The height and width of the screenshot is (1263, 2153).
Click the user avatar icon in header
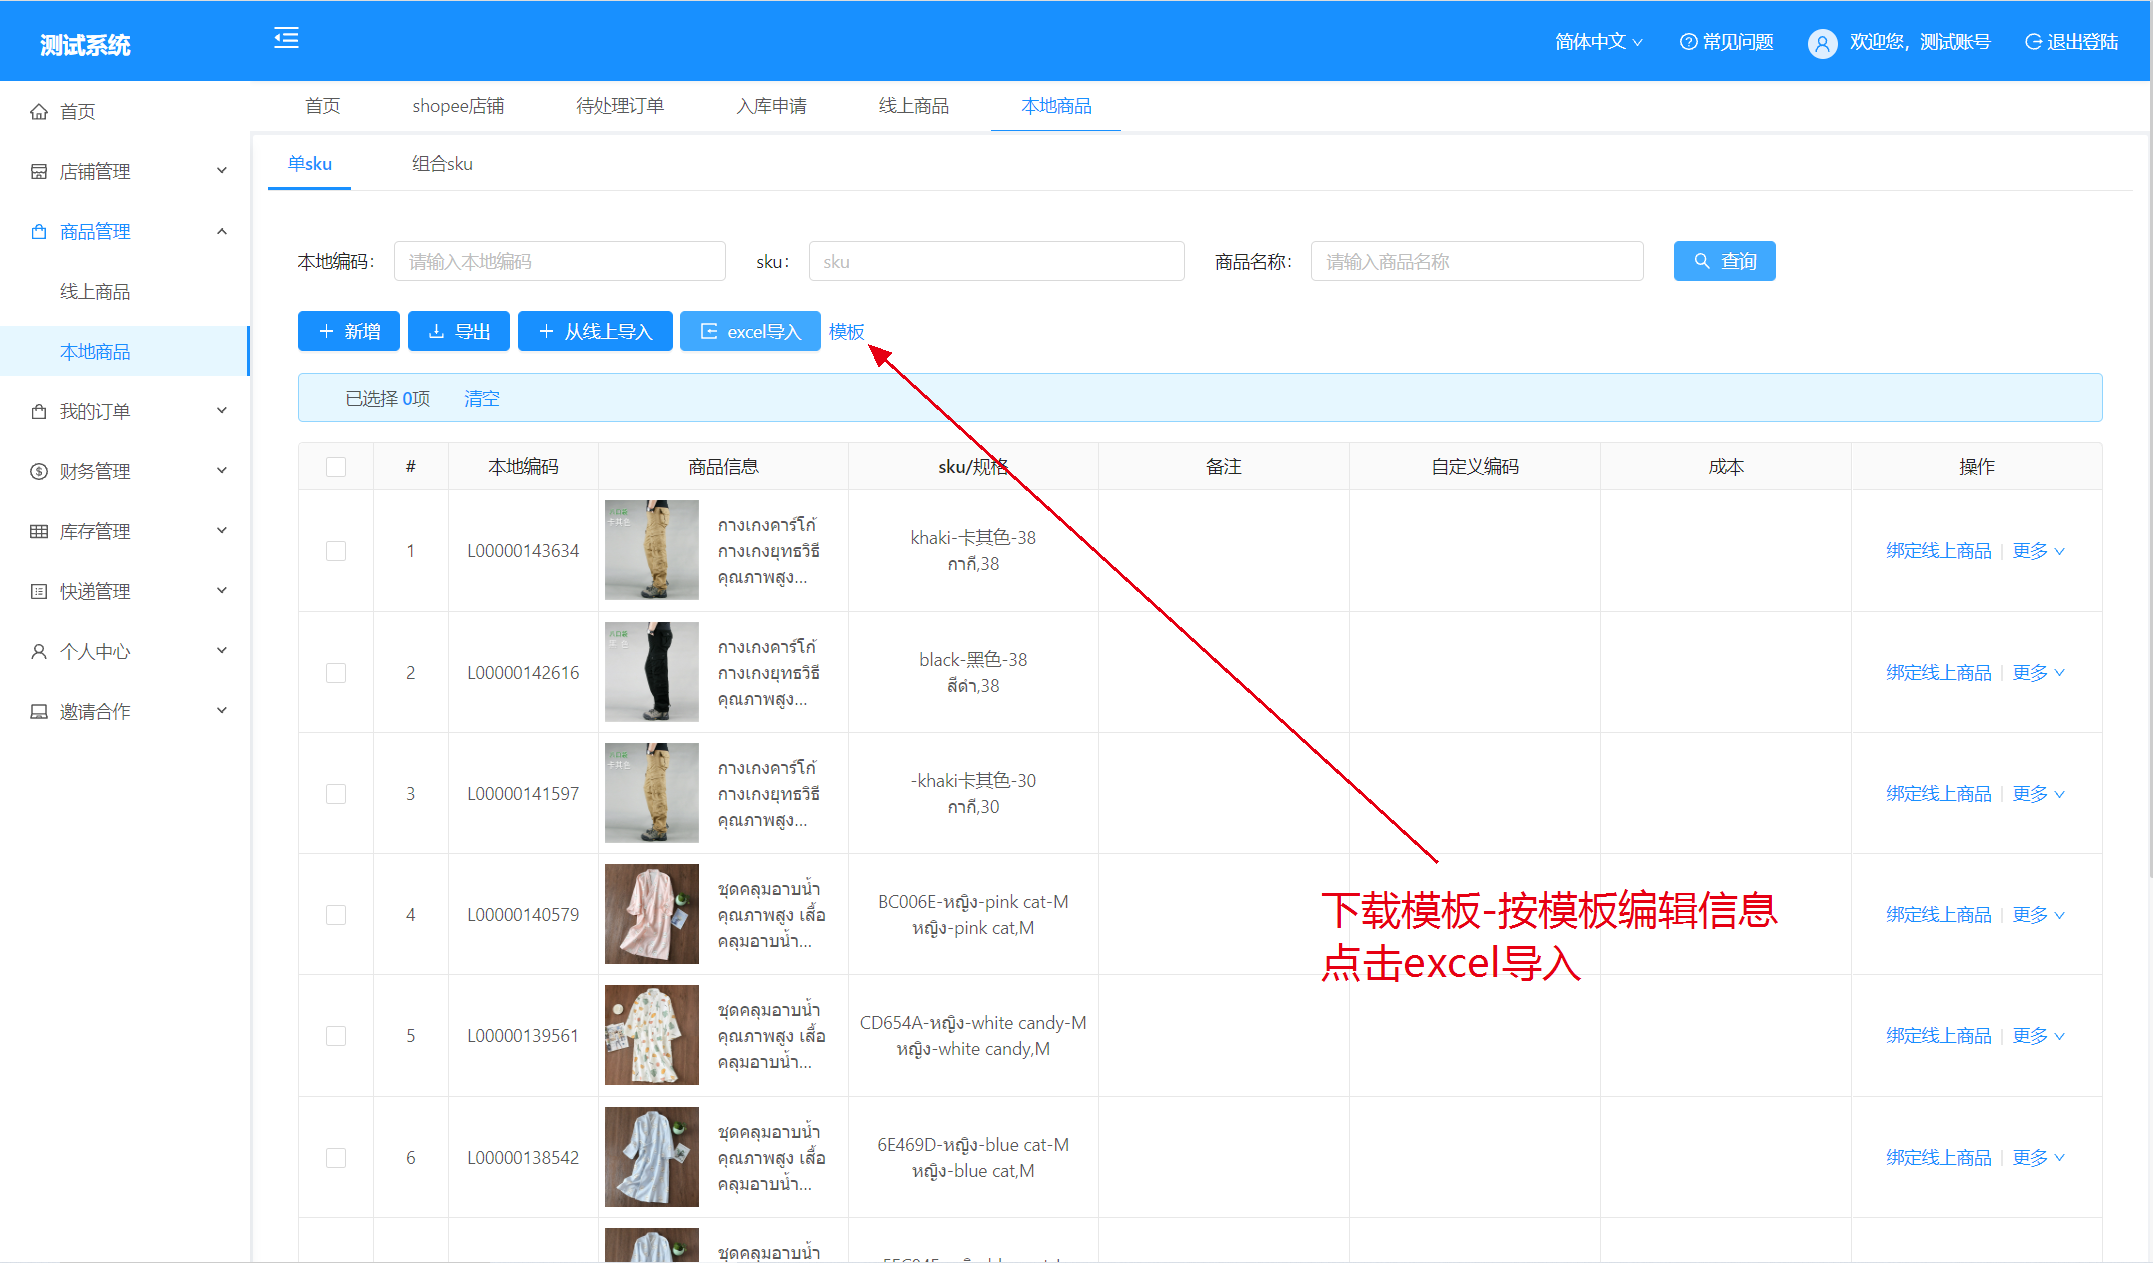[1822, 43]
